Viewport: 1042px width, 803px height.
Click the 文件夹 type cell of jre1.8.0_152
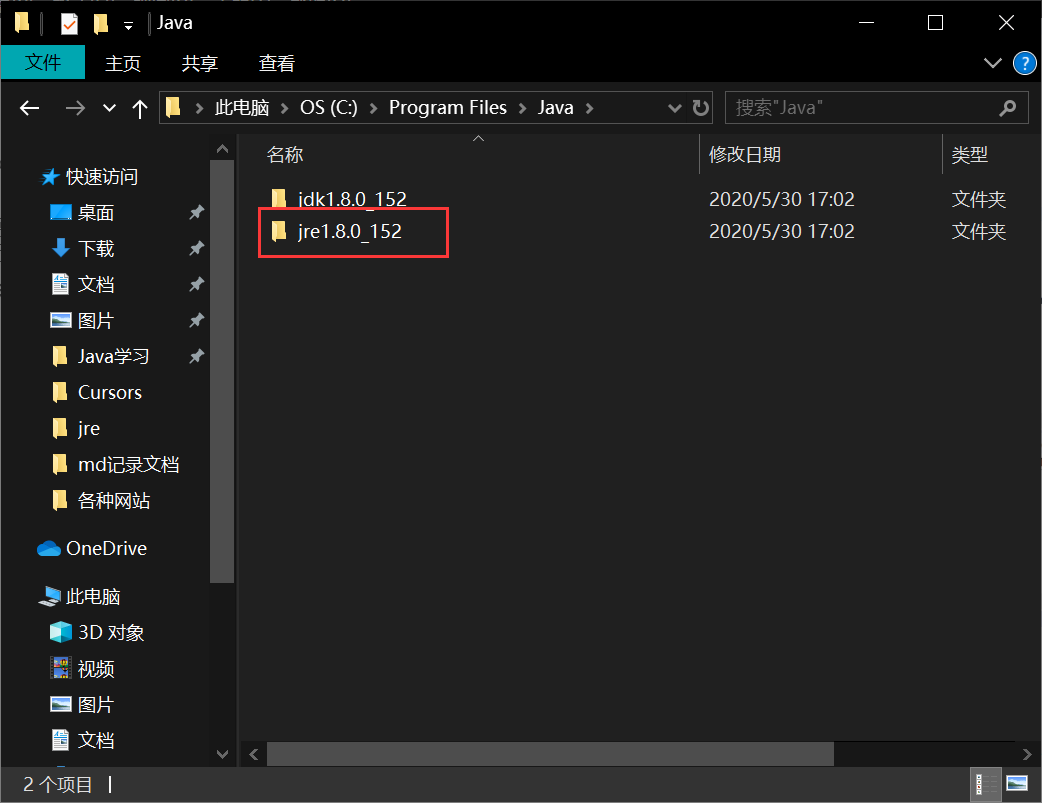pos(979,231)
